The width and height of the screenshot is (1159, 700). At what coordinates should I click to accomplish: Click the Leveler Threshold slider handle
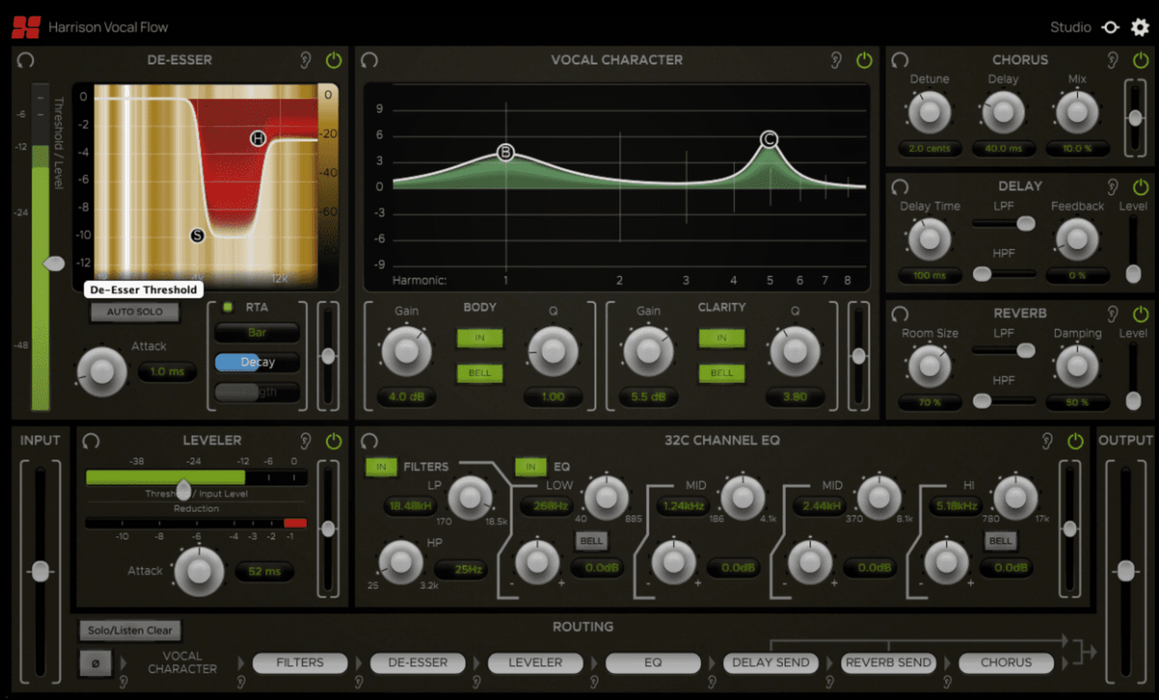point(183,489)
